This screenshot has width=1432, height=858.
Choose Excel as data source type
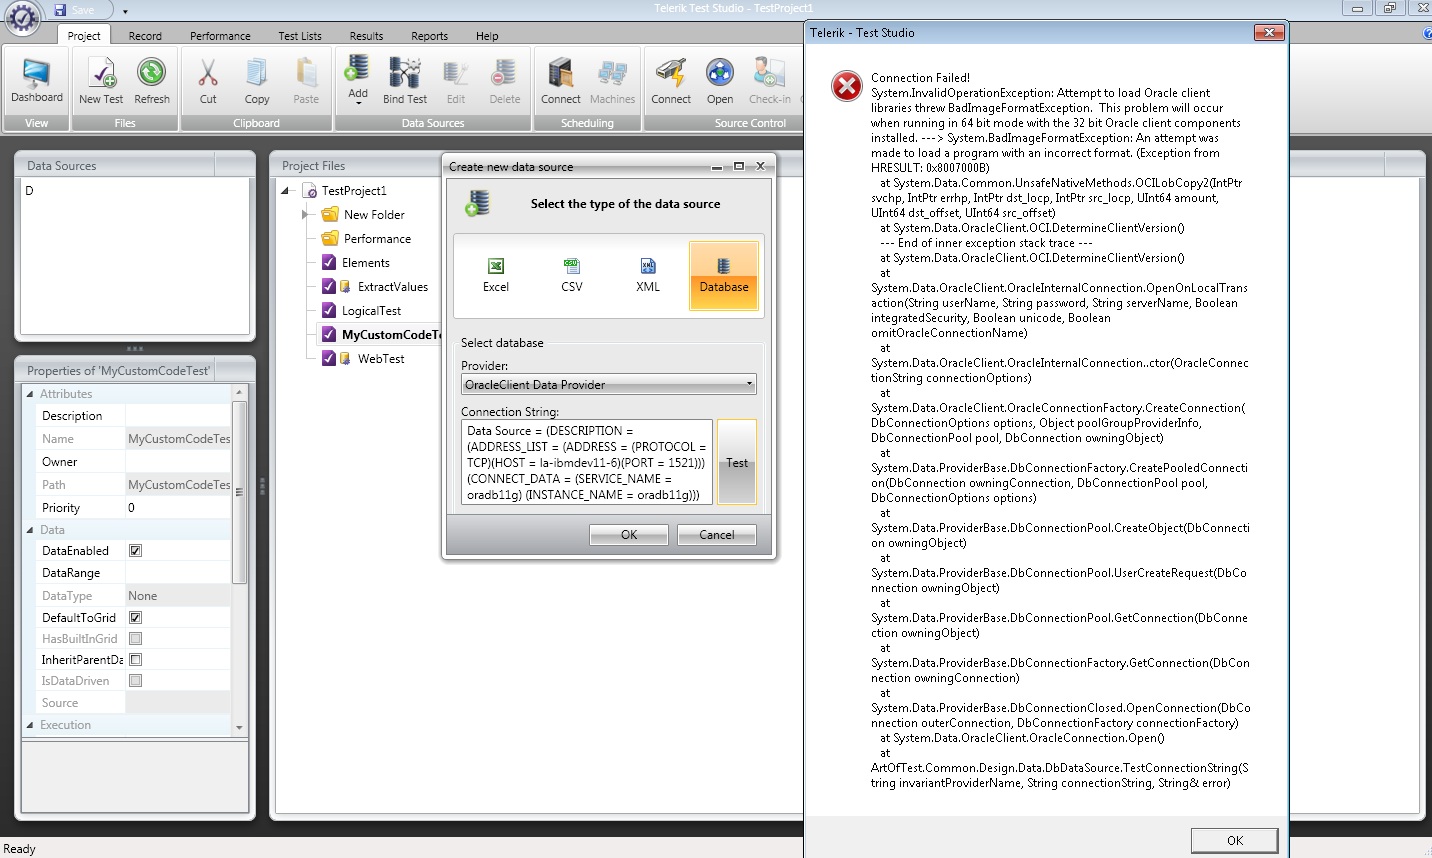click(x=496, y=275)
